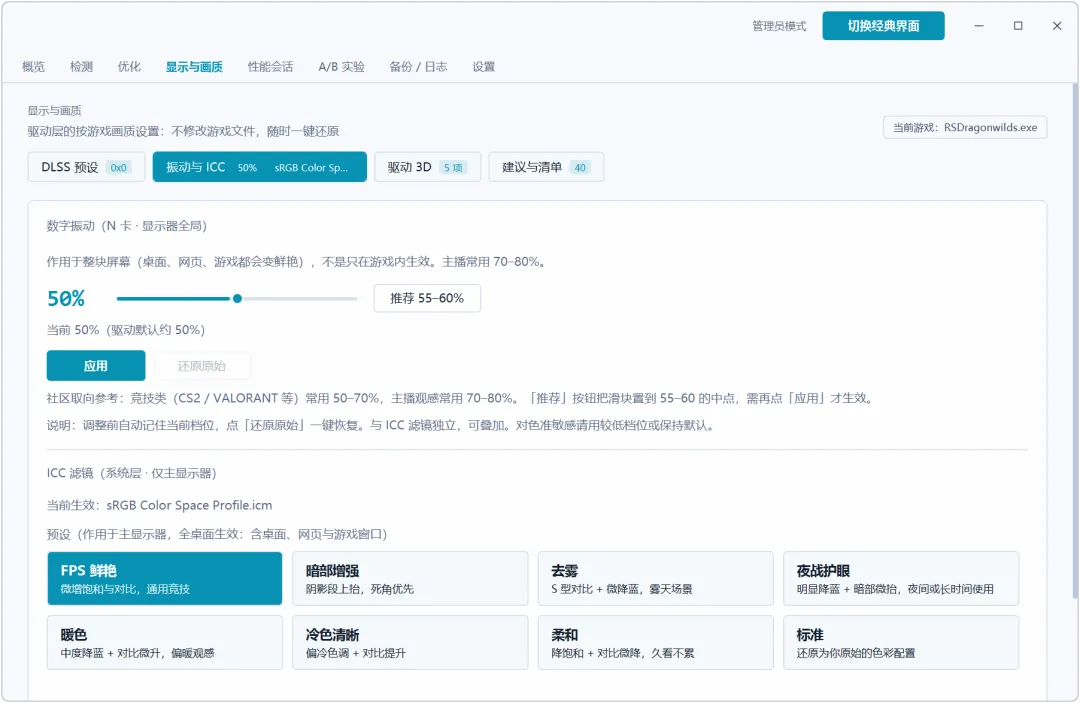The width and height of the screenshot is (1080, 703).
Task: Maximize the window
Action: pos(1018,26)
